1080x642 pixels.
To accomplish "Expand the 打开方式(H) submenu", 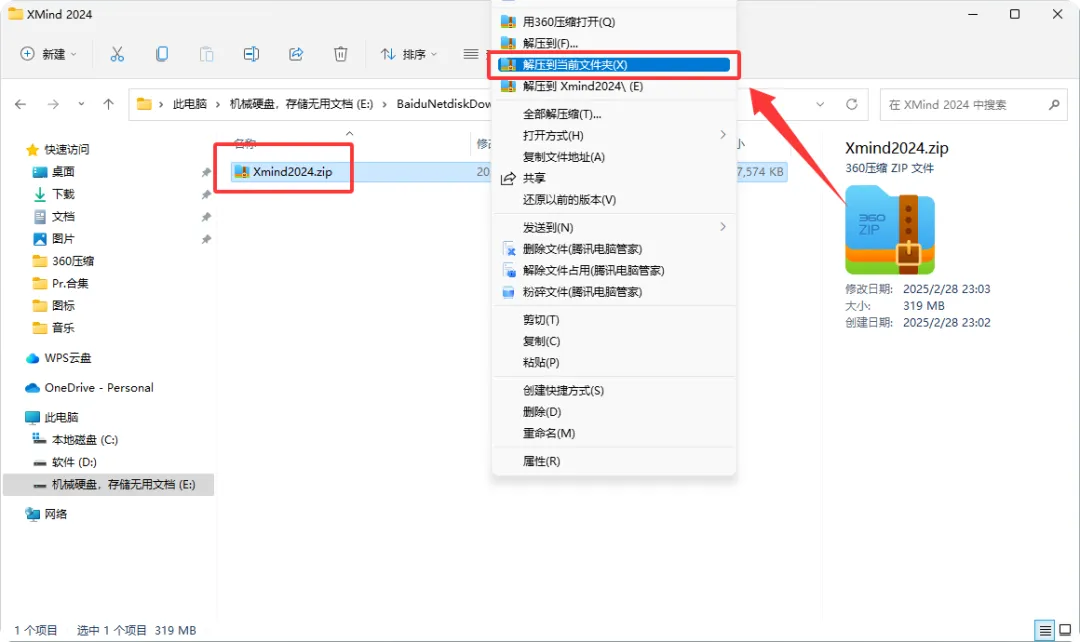I will (x=614, y=135).
